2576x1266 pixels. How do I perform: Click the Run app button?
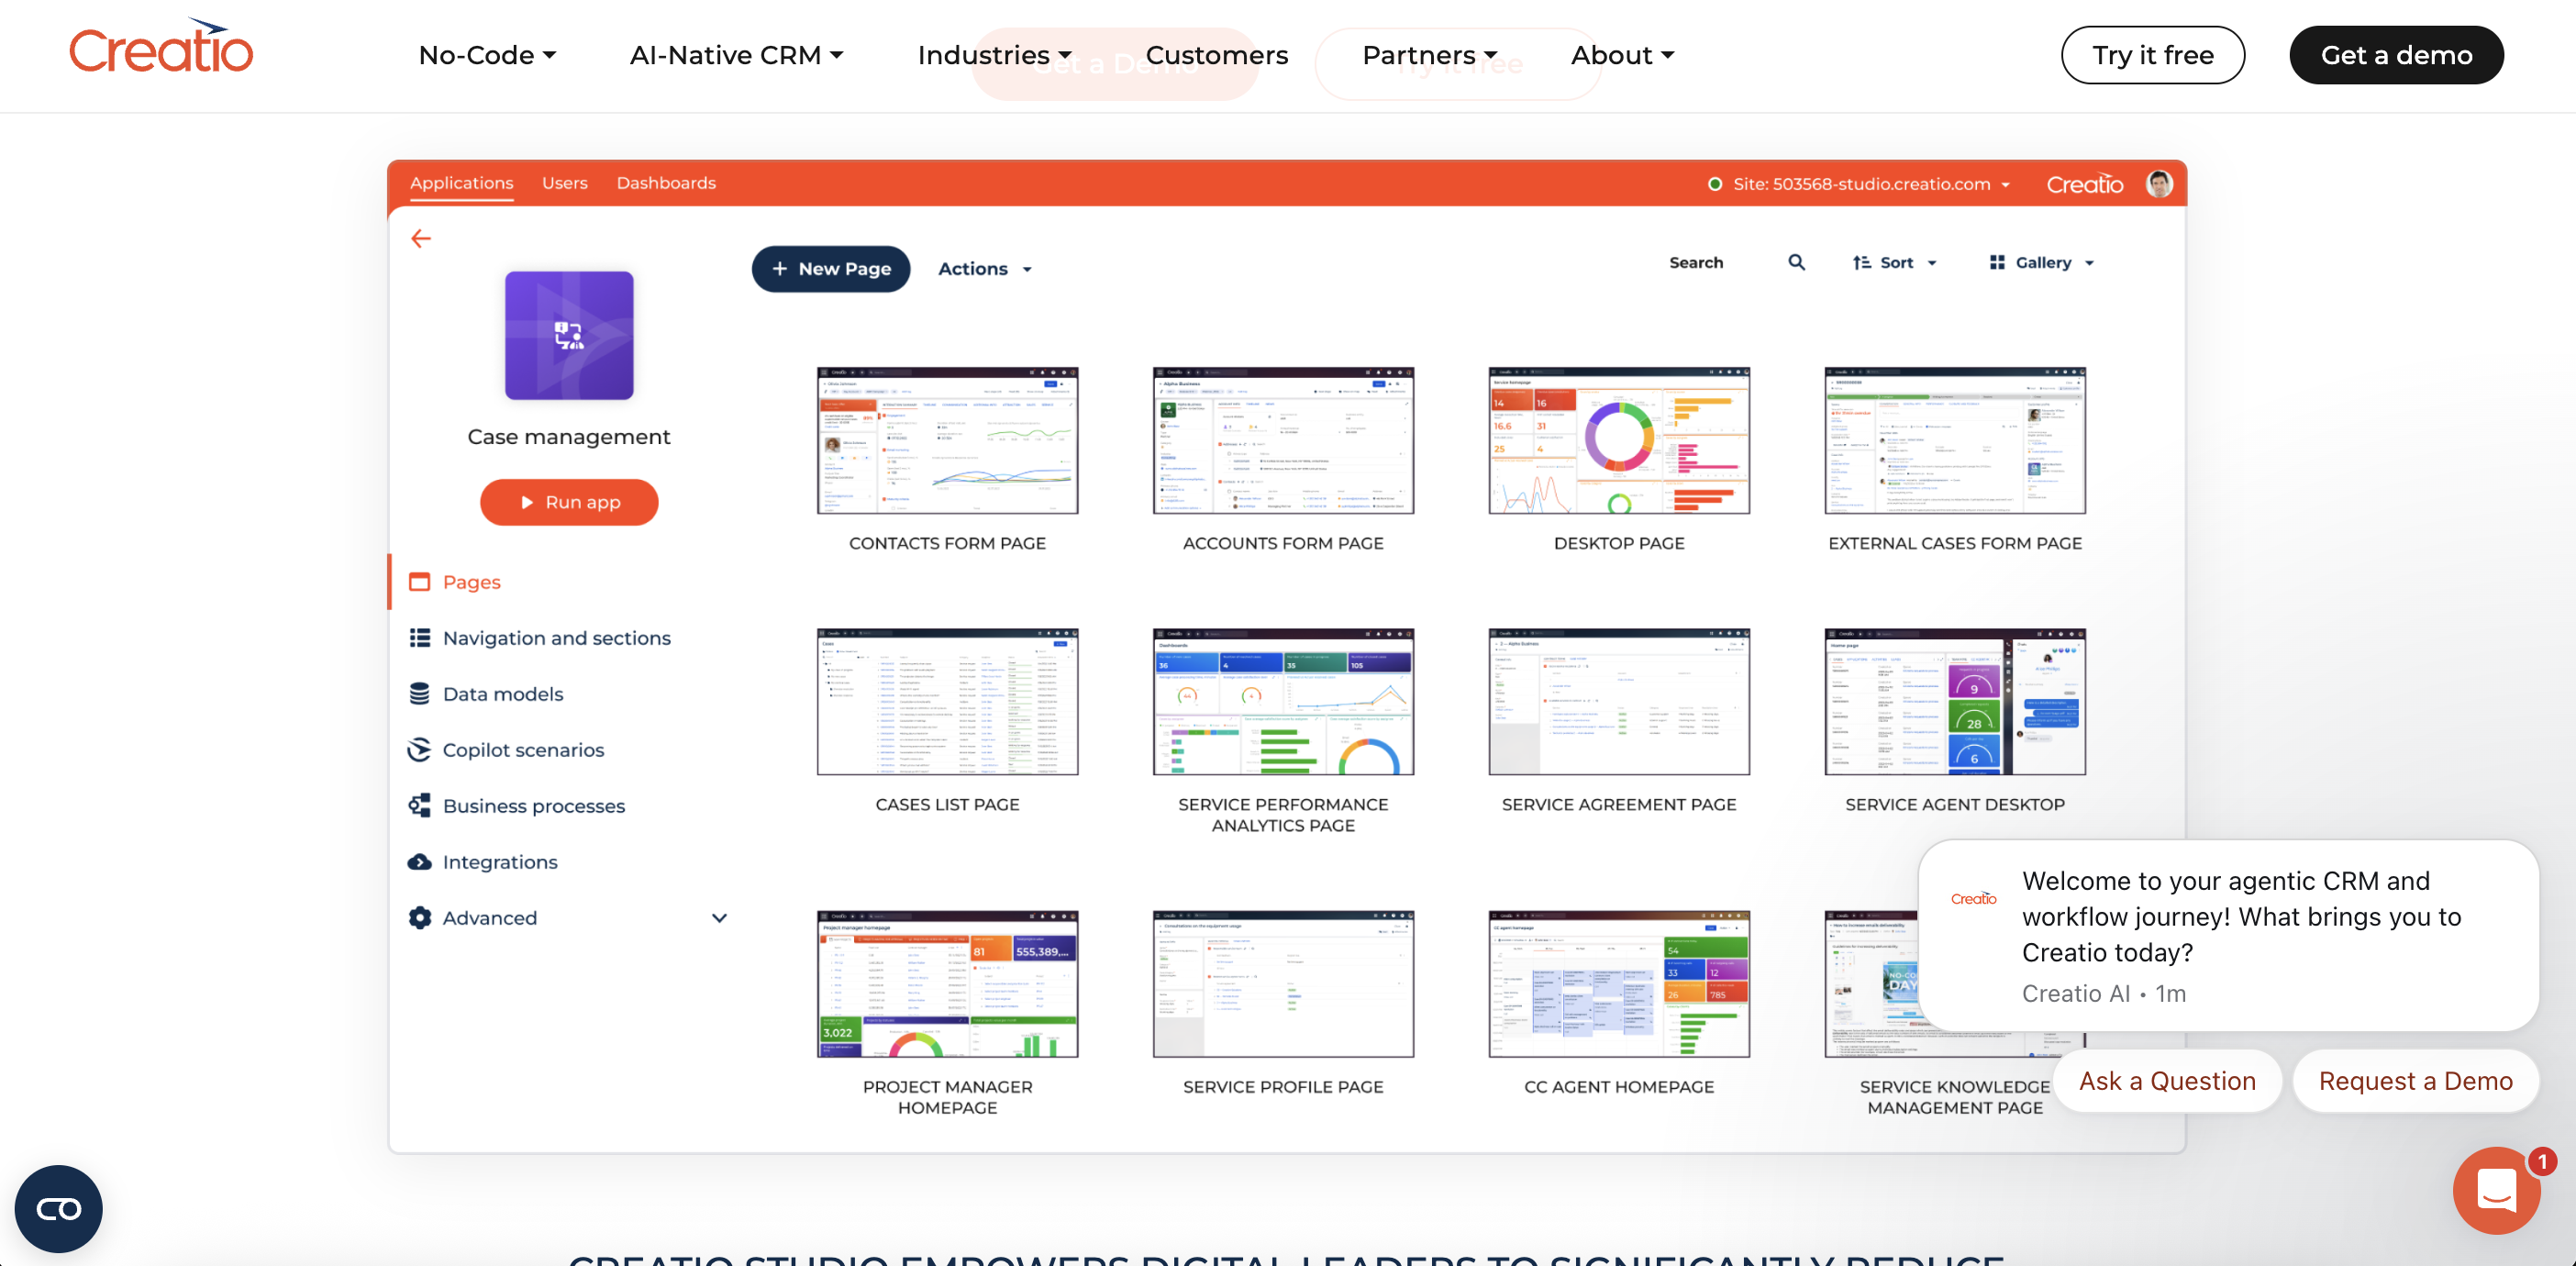[x=568, y=502]
